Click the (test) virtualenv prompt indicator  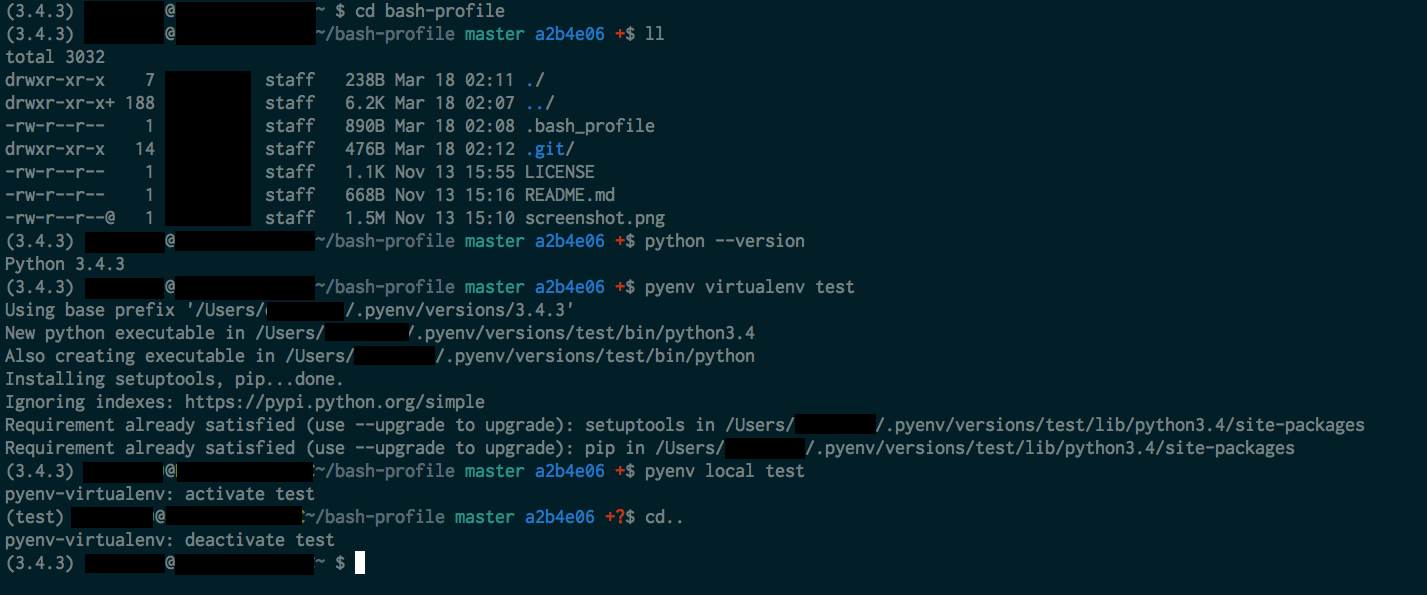click(x=35, y=517)
